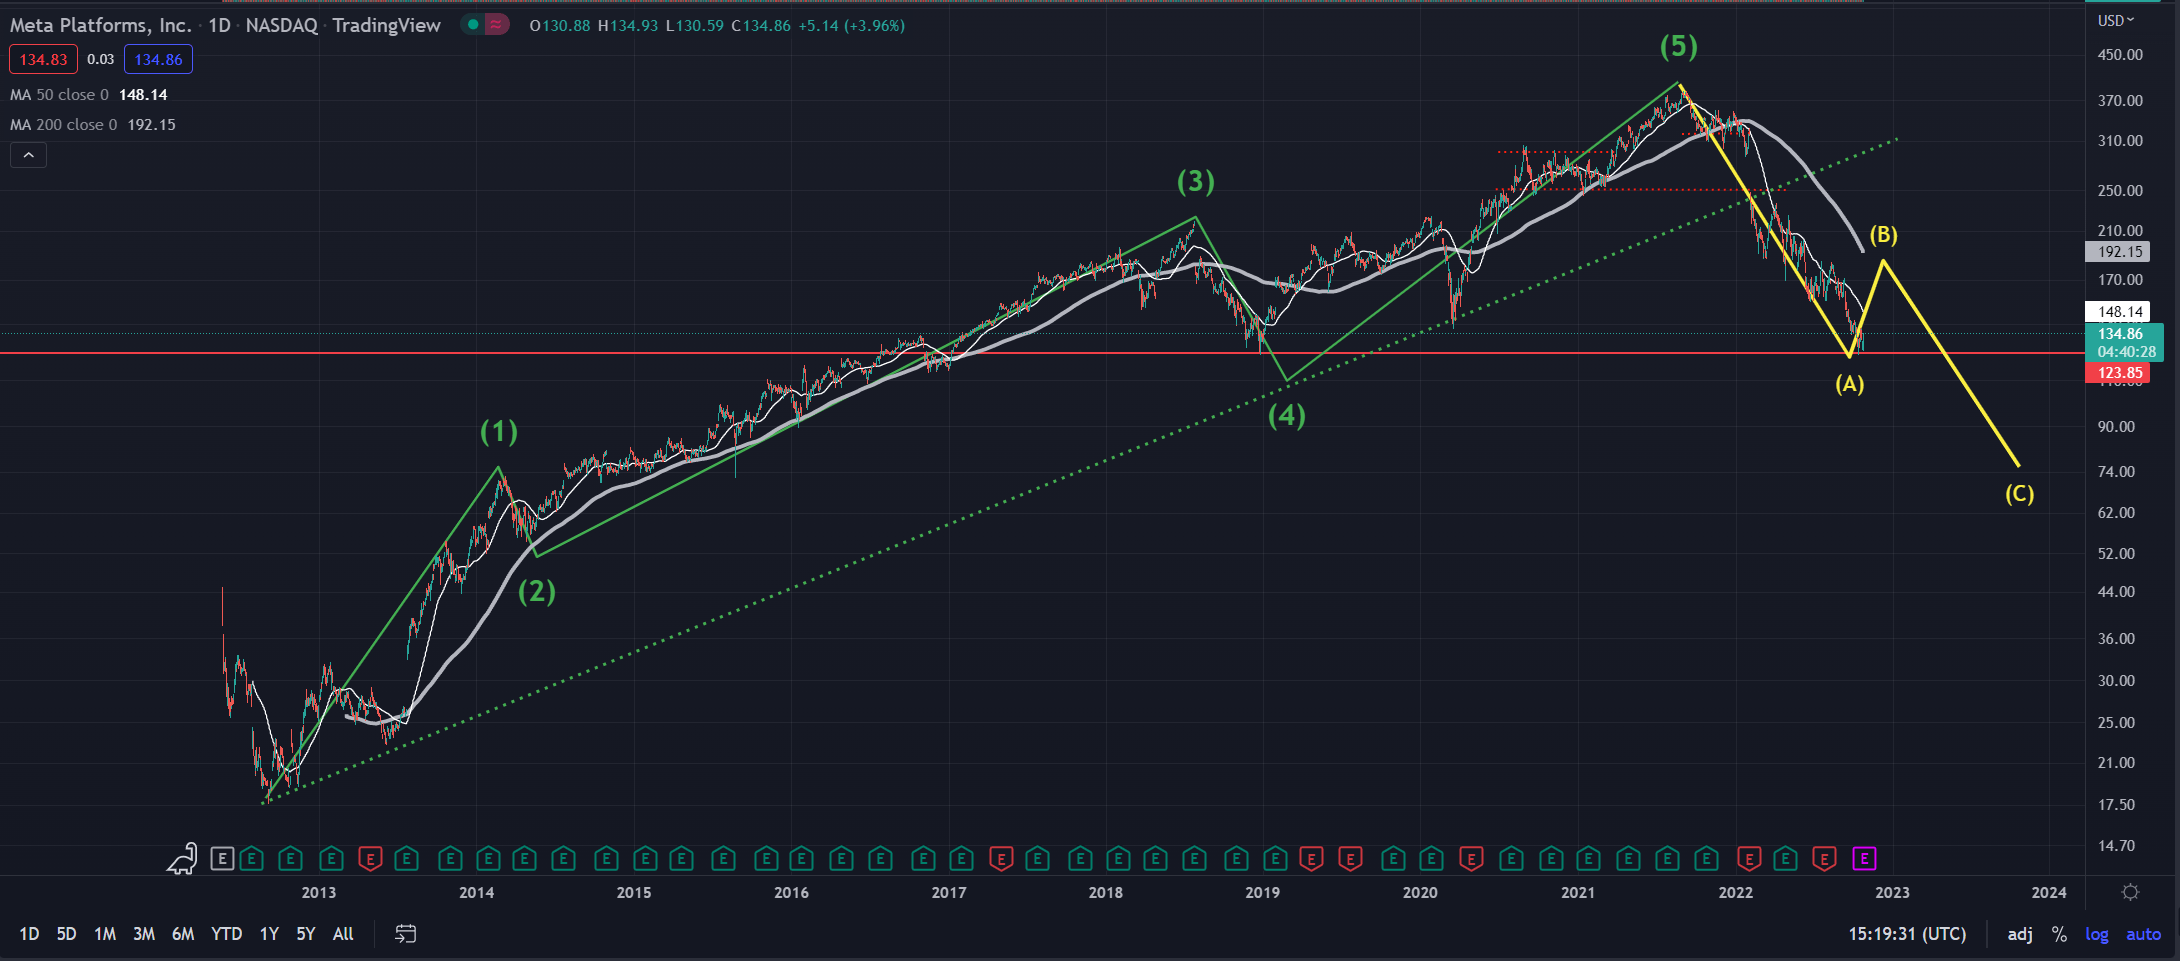Open the USD currency dropdown
Image resolution: width=2180 pixels, height=961 pixels.
coord(2116,20)
